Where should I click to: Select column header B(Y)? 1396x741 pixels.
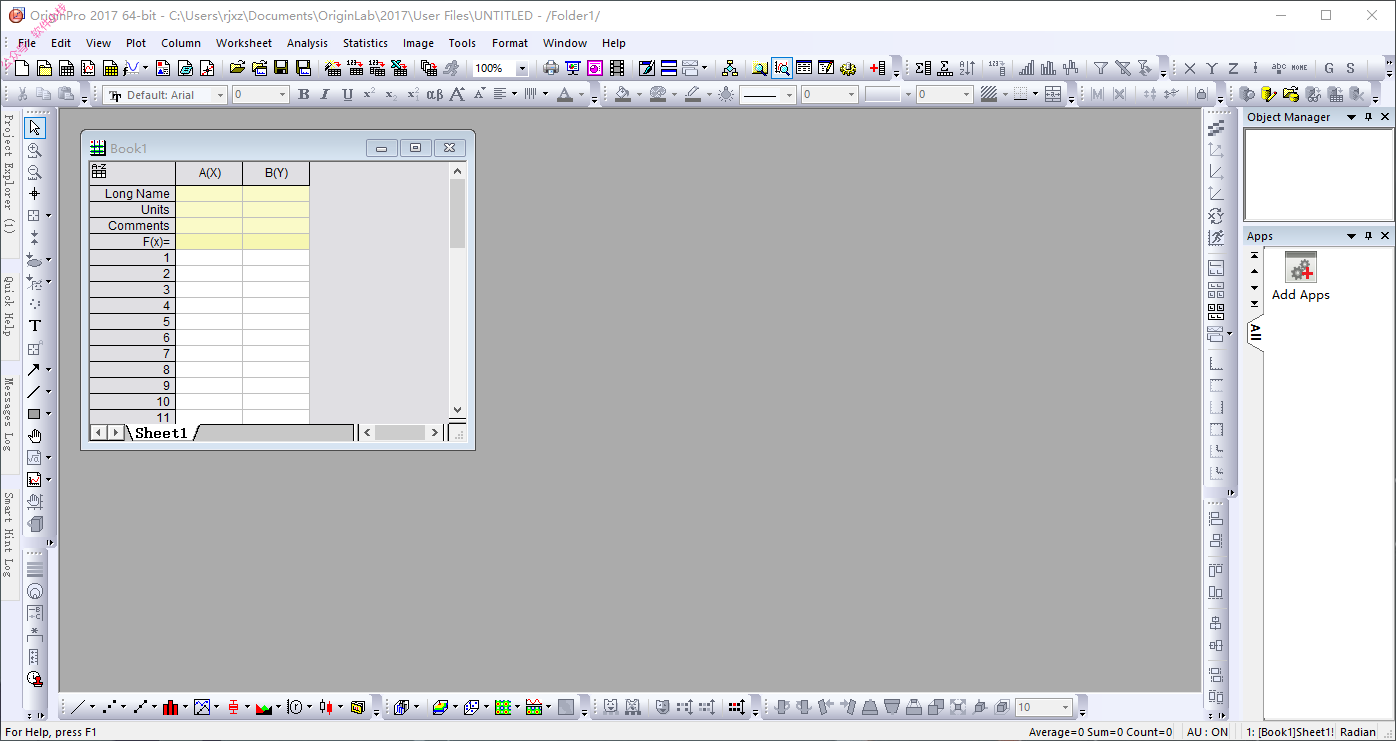pyautogui.click(x=276, y=173)
